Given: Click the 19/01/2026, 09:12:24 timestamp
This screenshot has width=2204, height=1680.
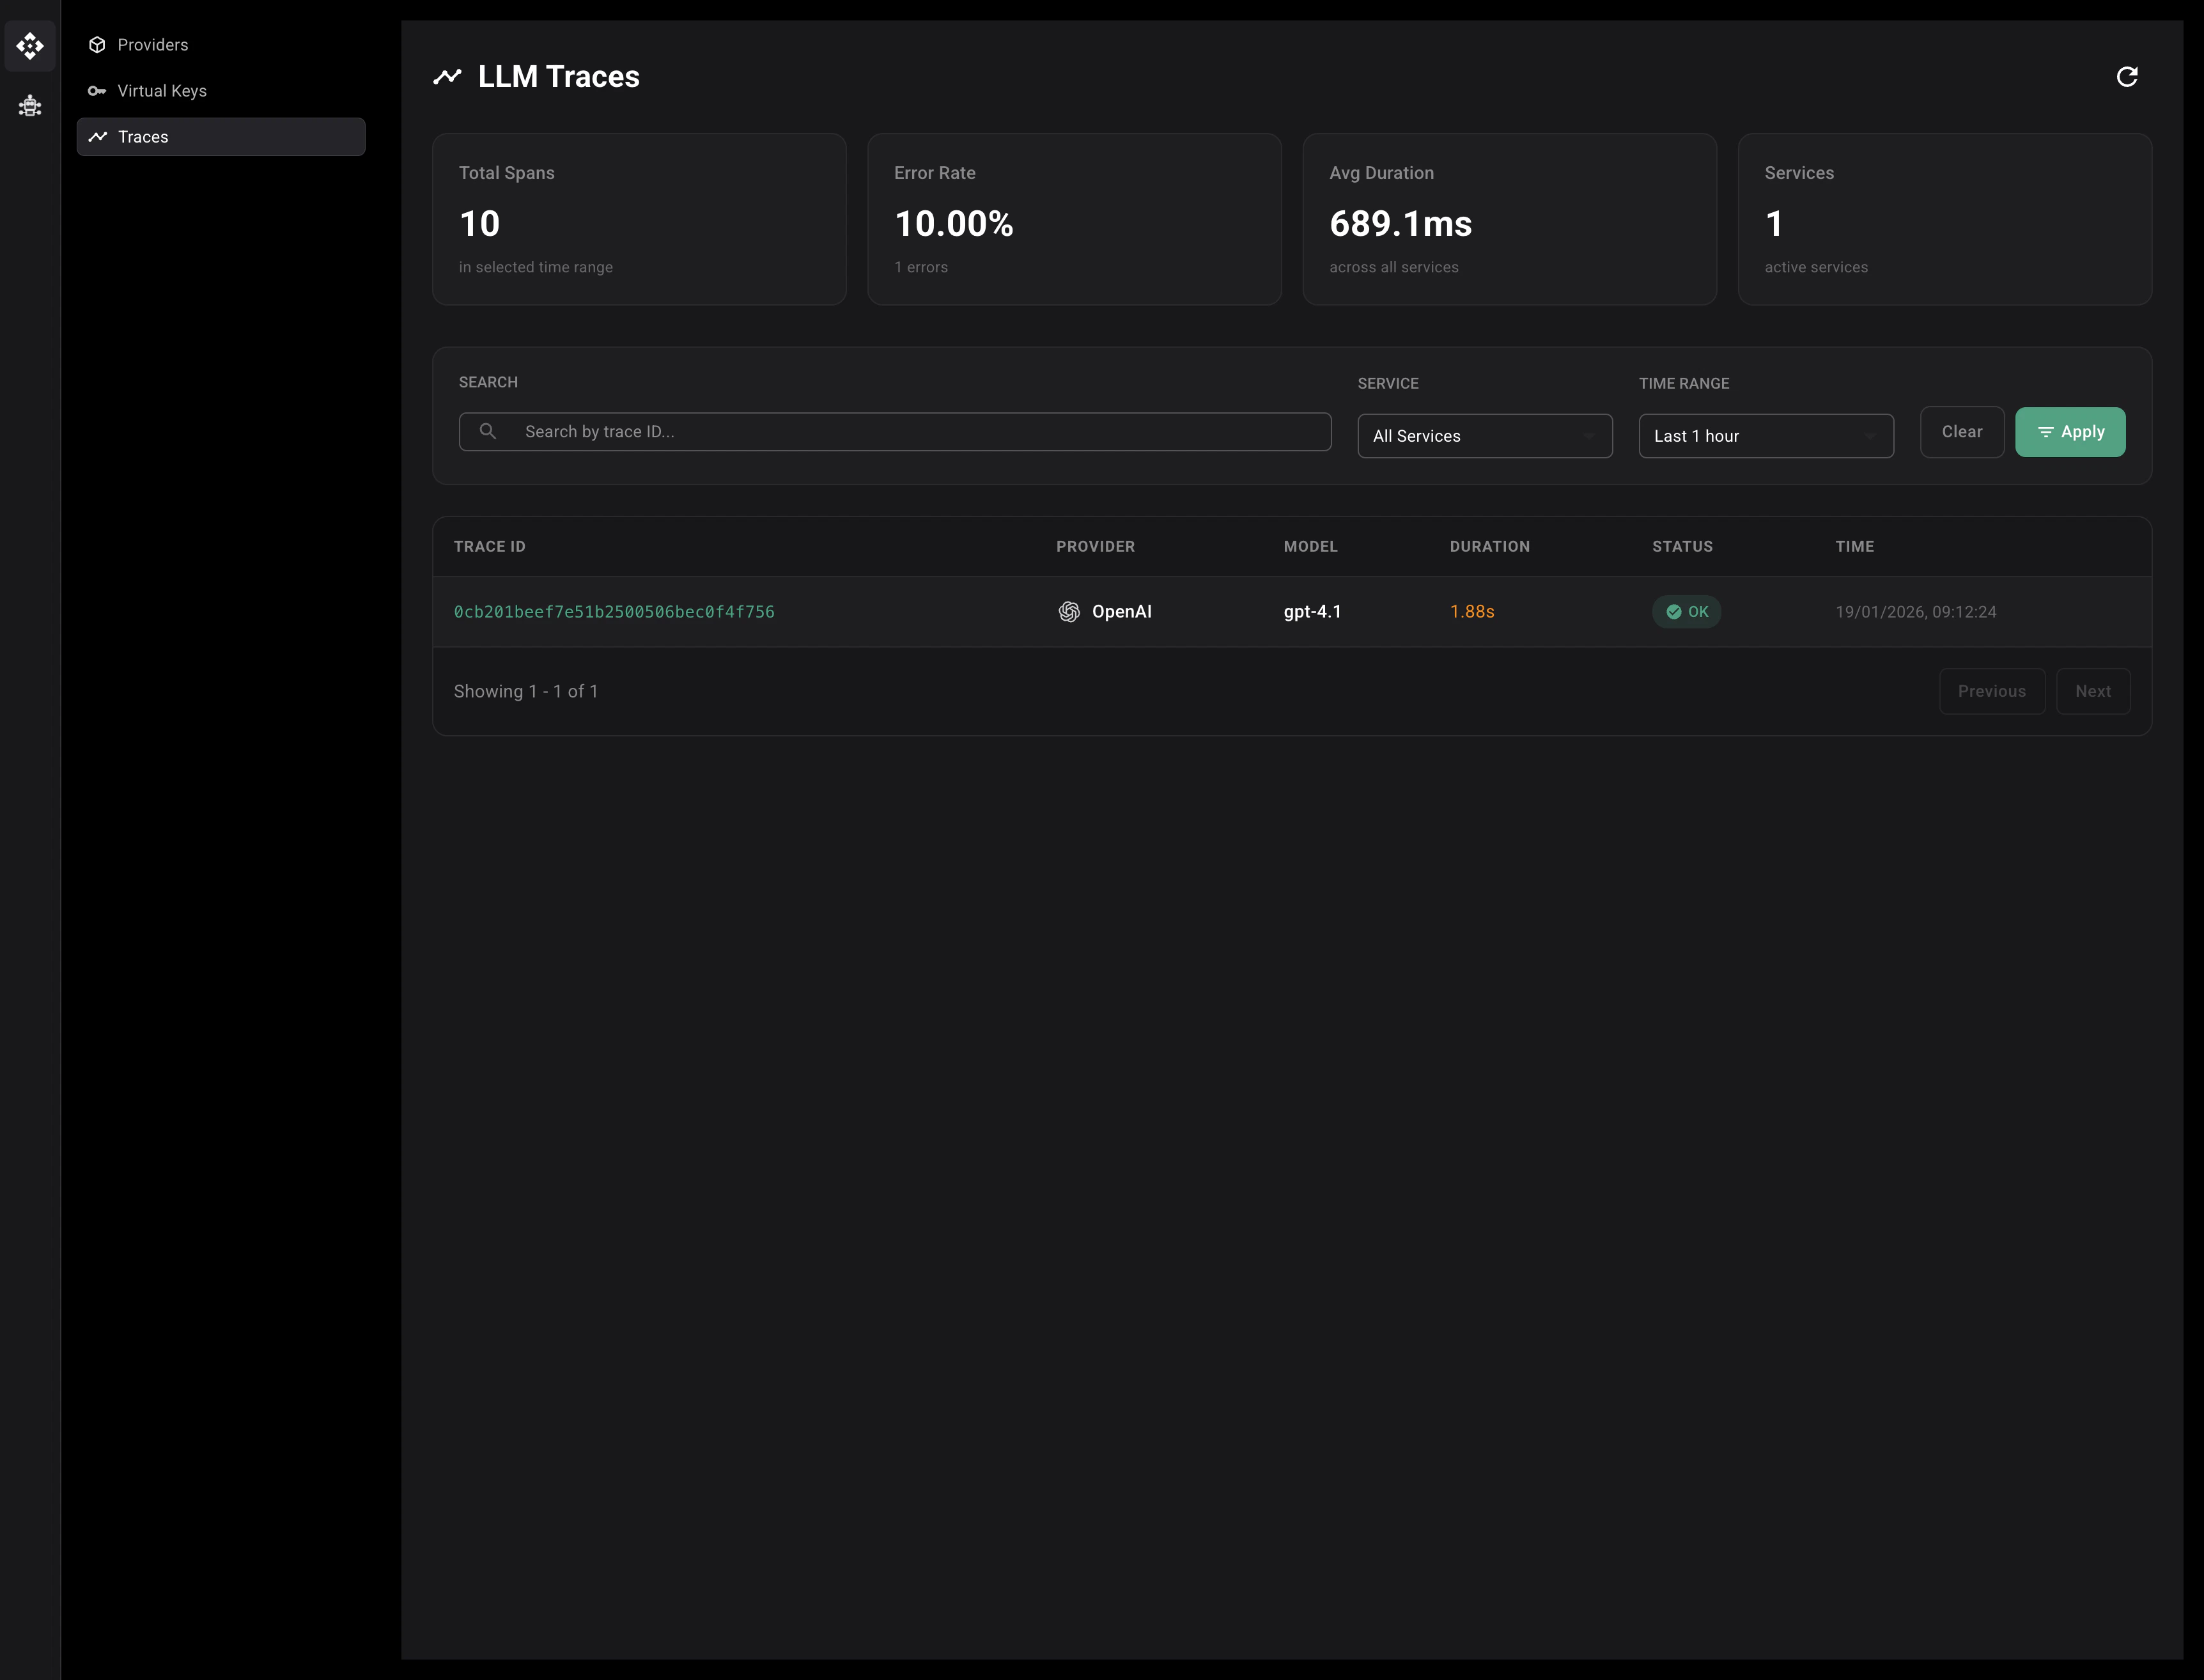Looking at the screenshot, I should (1915, 612).
